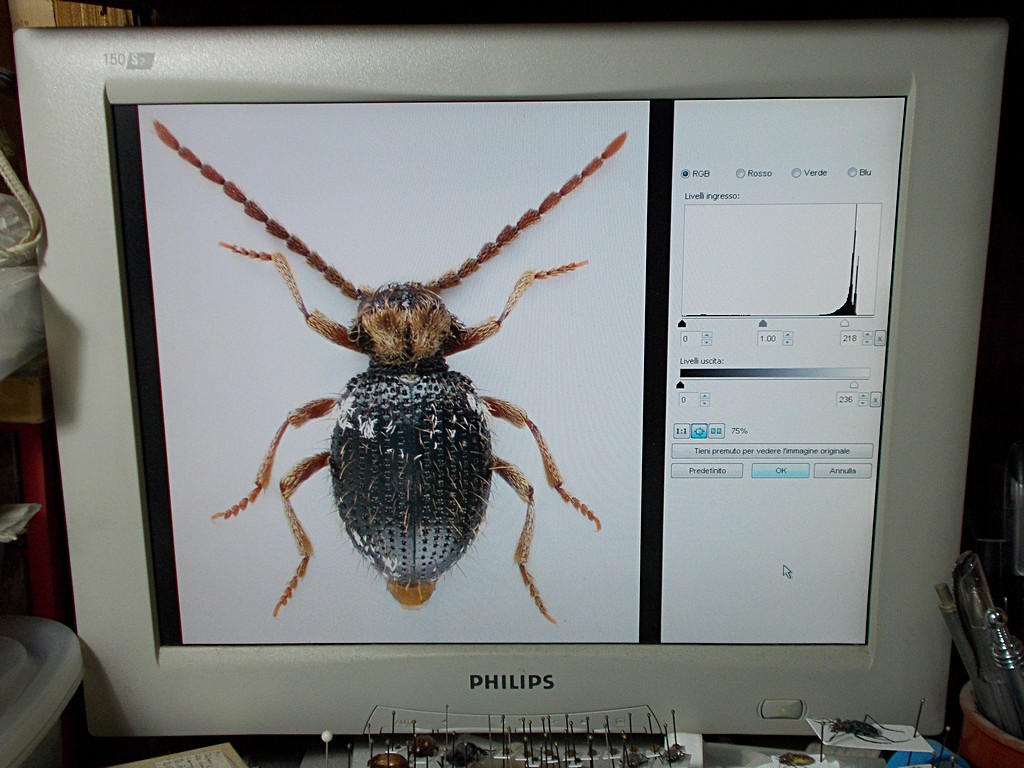Click Annulla to cancel the adjustment
The width and height of the screenshot is (1024, 768).
tap(842, 470)
